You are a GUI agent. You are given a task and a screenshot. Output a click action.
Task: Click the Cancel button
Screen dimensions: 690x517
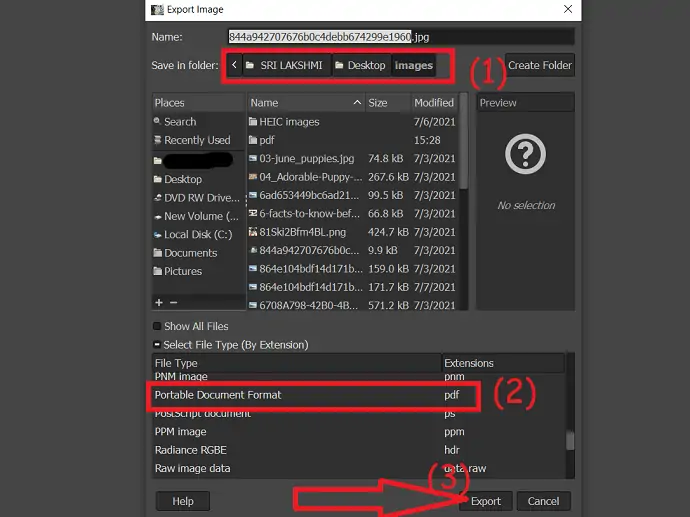[x=543, y=501]
